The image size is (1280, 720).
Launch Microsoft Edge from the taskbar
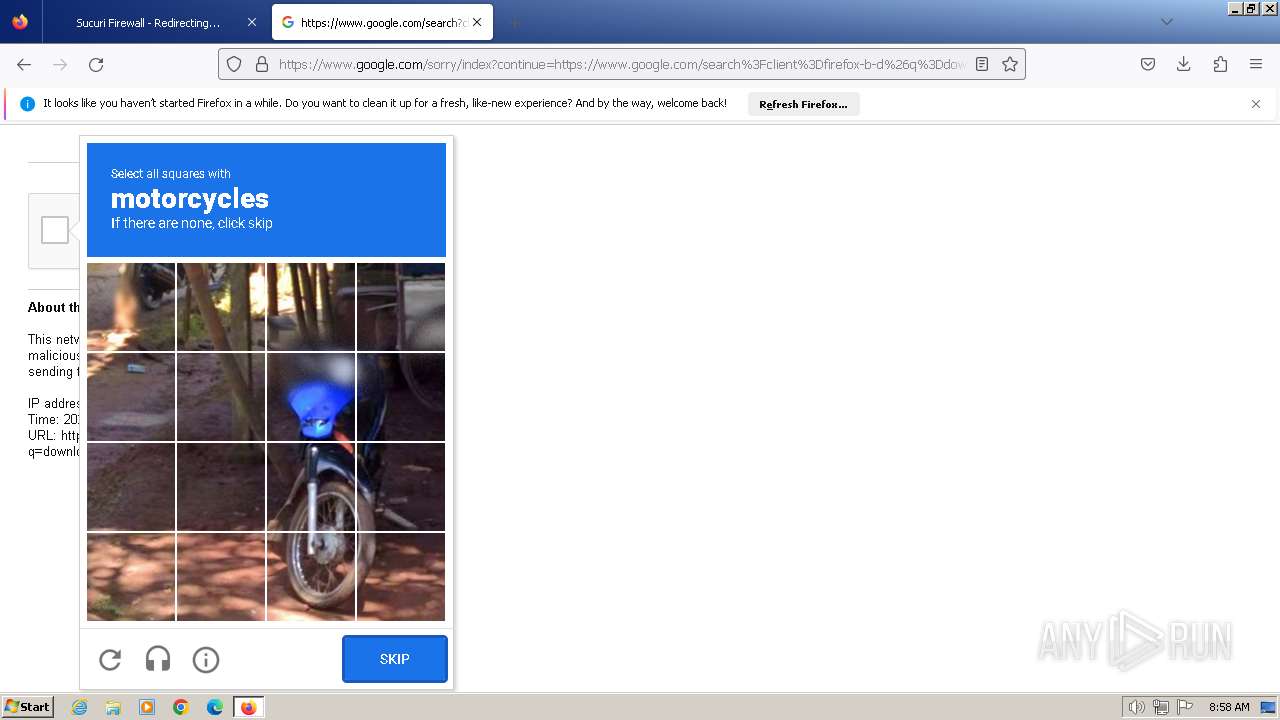[x=215, y=707]
